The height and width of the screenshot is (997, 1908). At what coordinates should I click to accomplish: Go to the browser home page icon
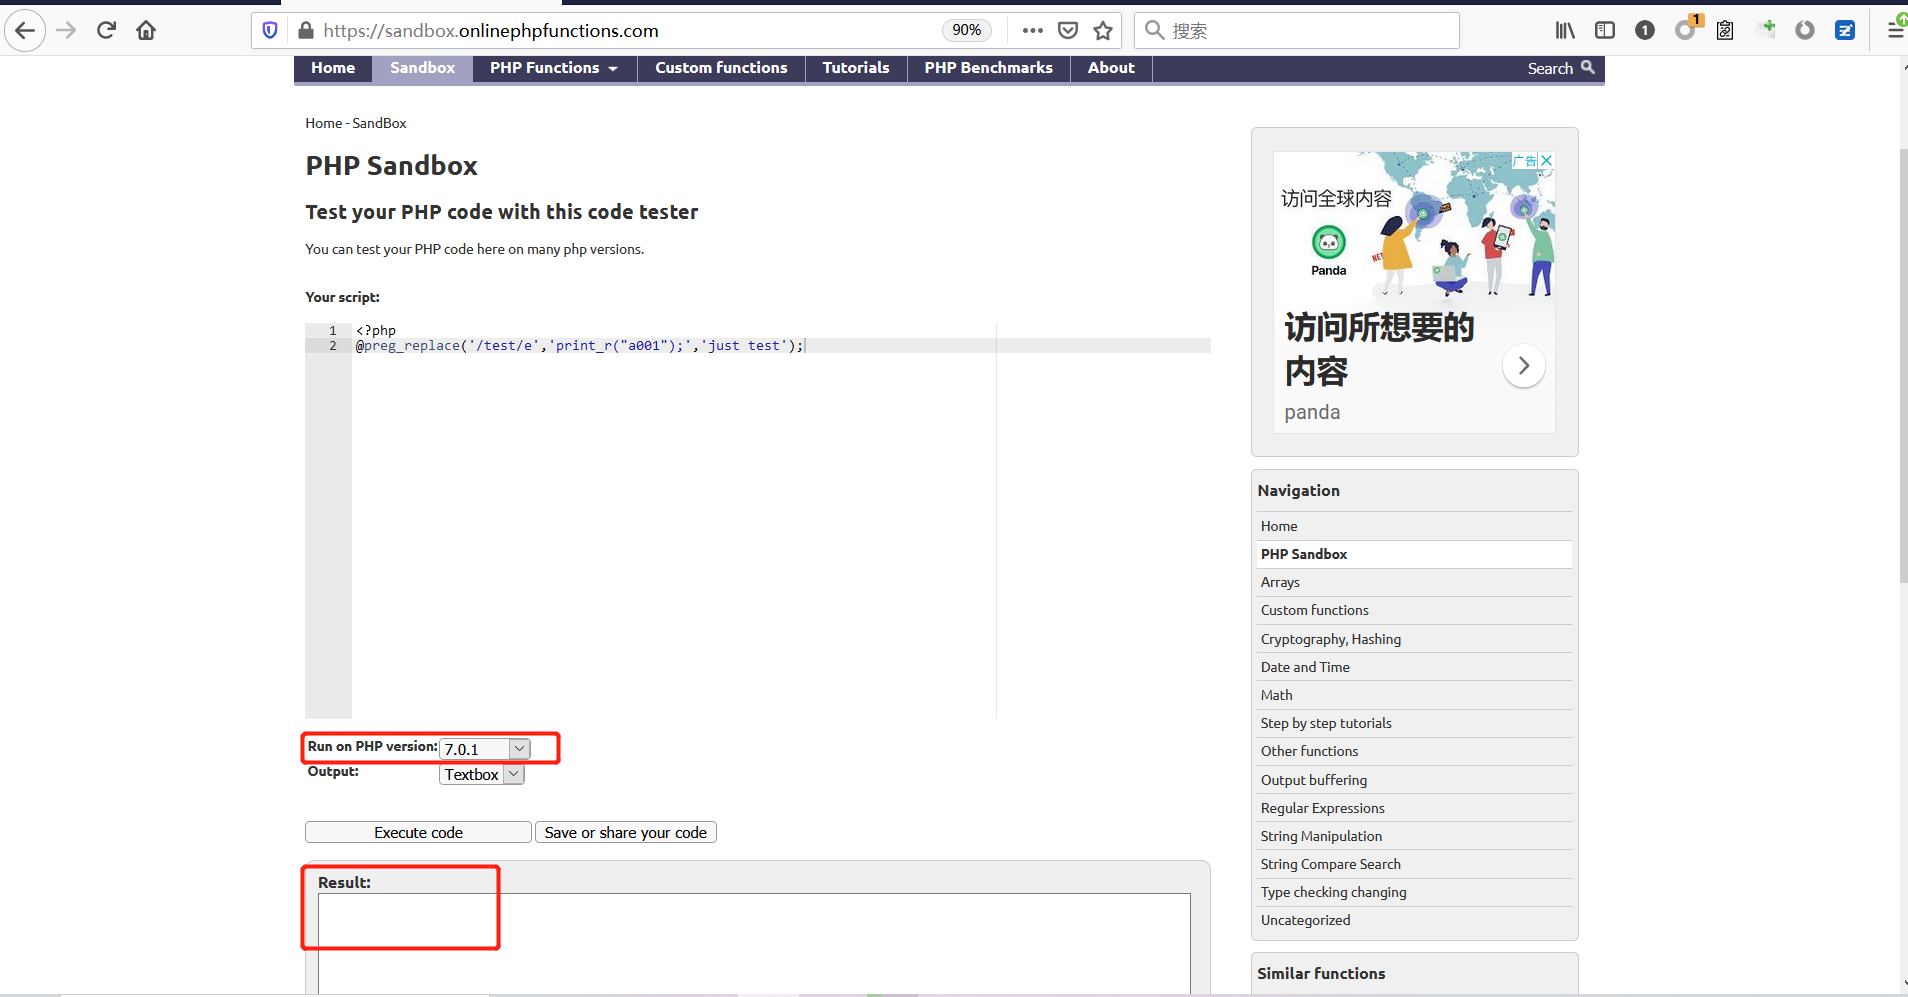coord(145,30)
